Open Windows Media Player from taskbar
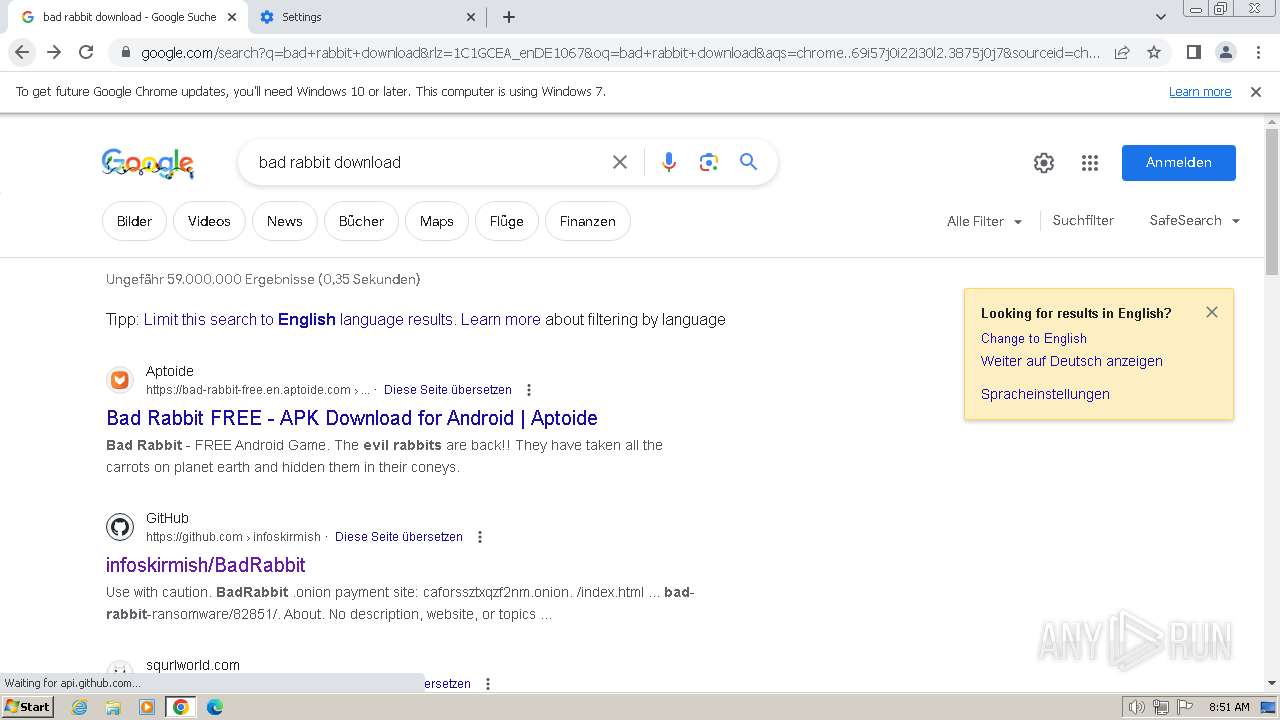Screen dimensions: 1280x720 click(x=147, y=707)
